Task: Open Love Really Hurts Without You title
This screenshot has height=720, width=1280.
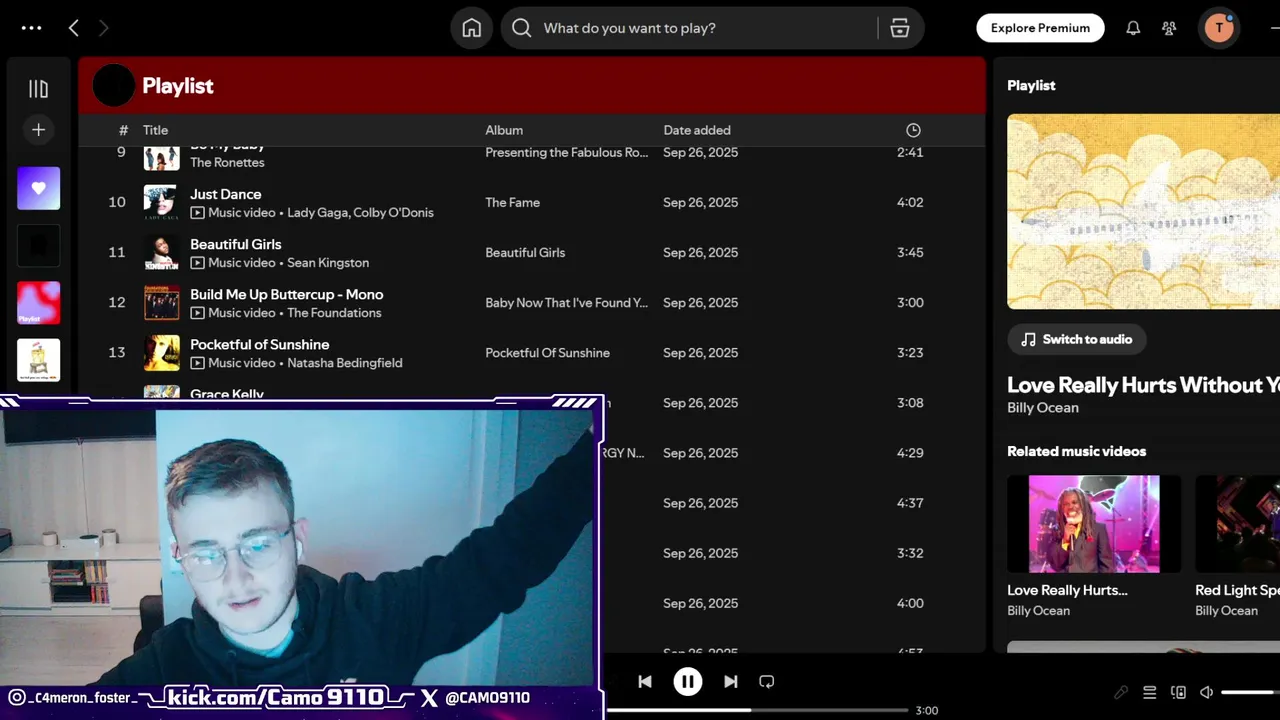Action: [x=1143, y=385]
